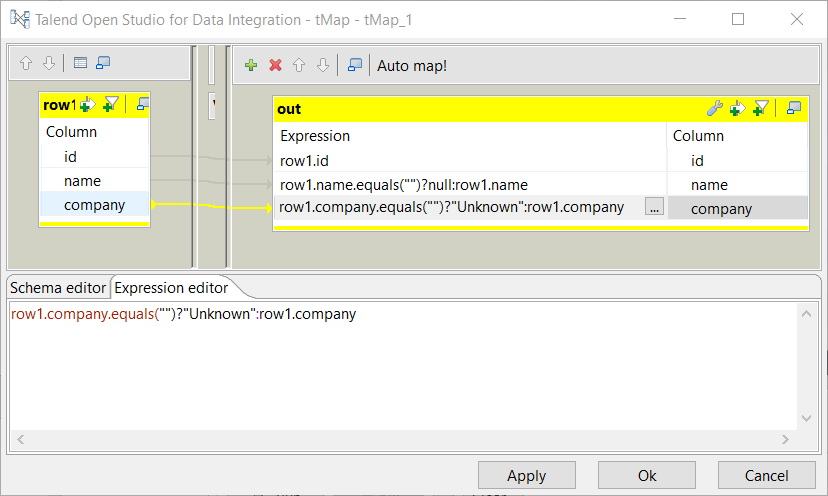Viewport: 828px width, 496px height.
Task: Click the row1.company.equals expression cell
Action: (459, 207)
